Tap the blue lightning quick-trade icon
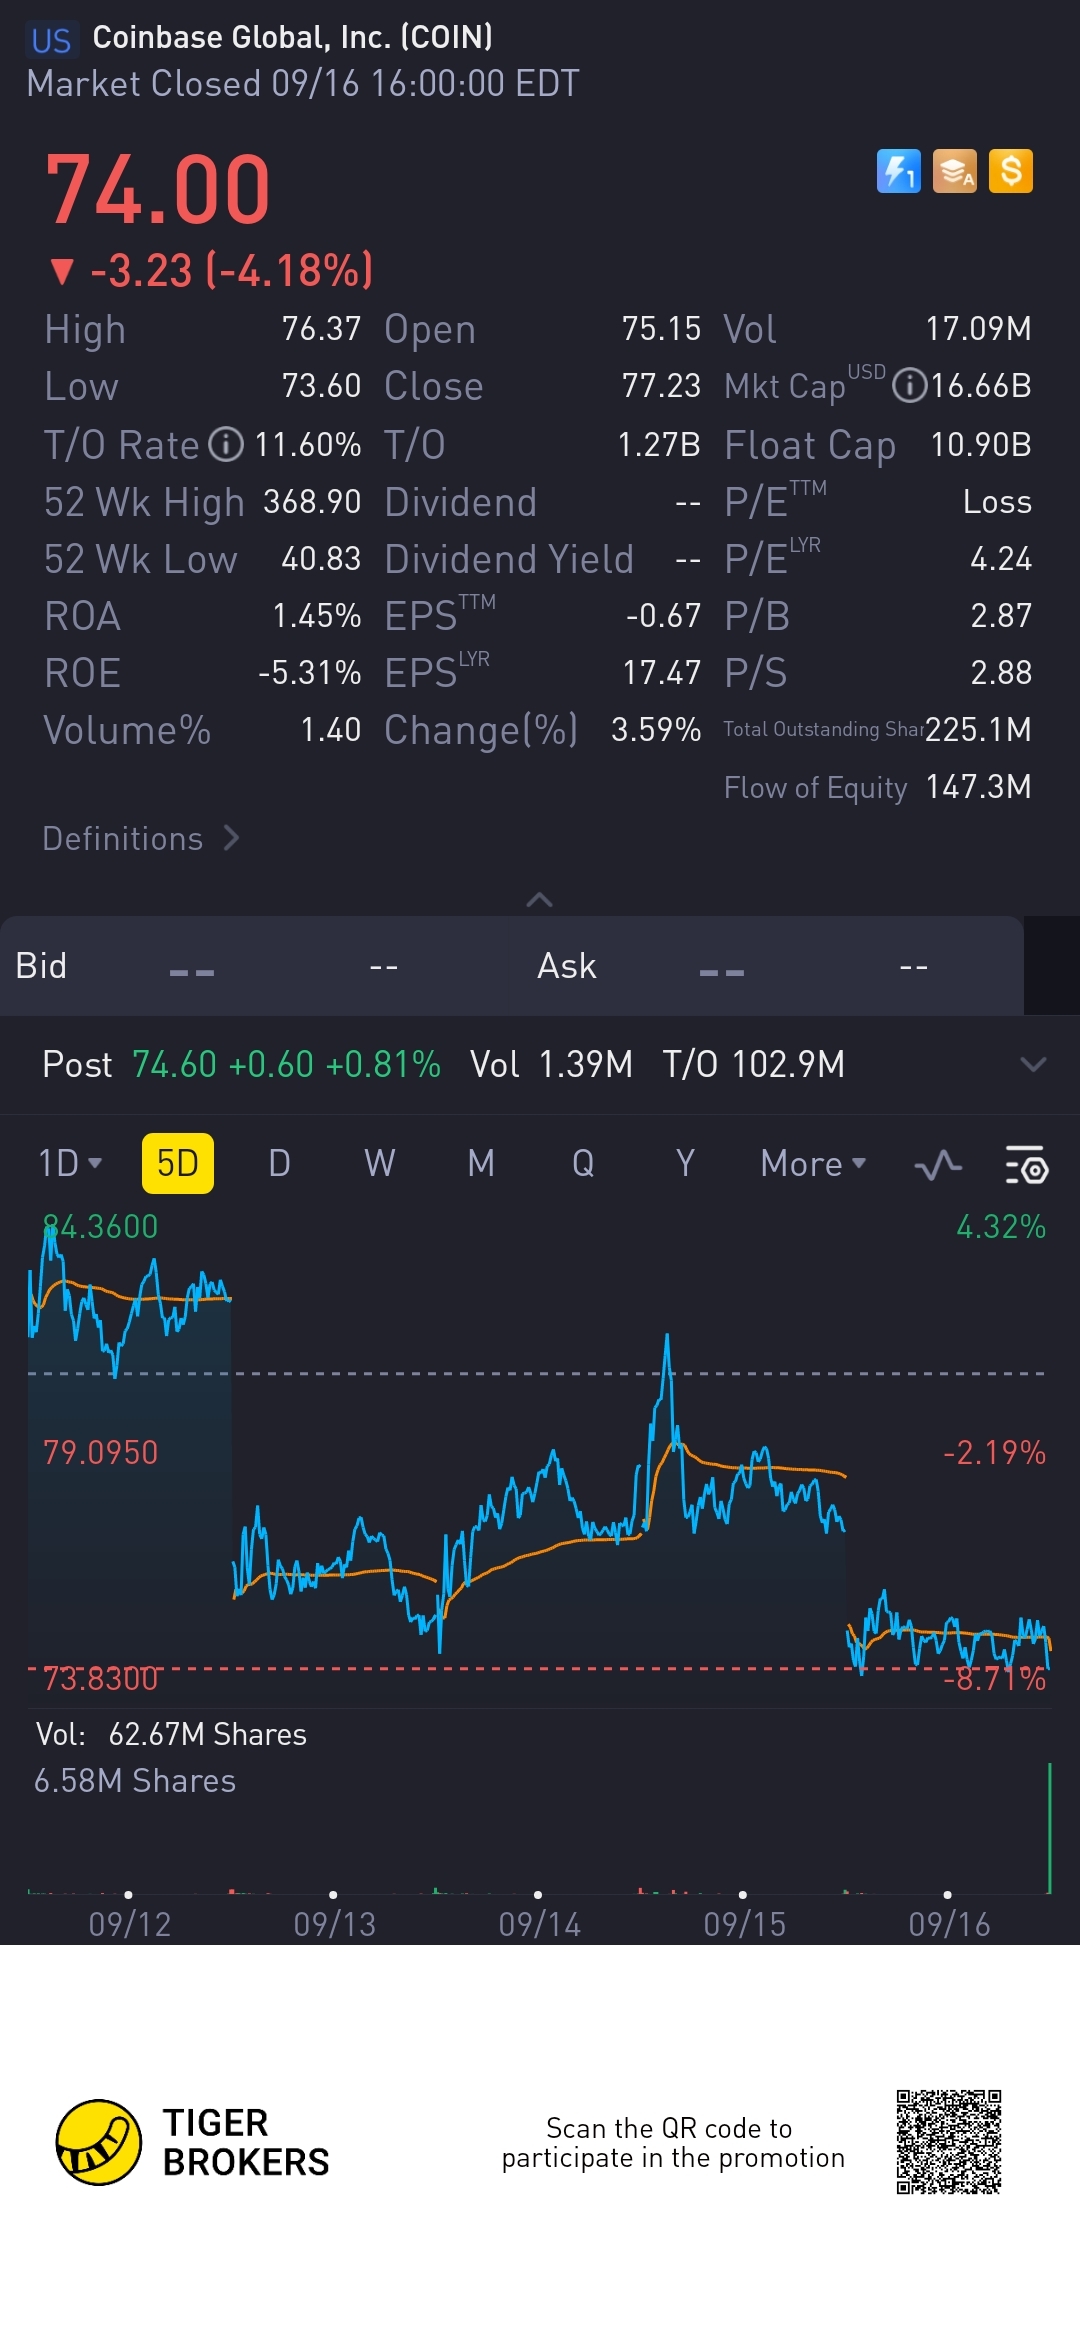Screen dimensions: 1080x2340 pos(898,171)
